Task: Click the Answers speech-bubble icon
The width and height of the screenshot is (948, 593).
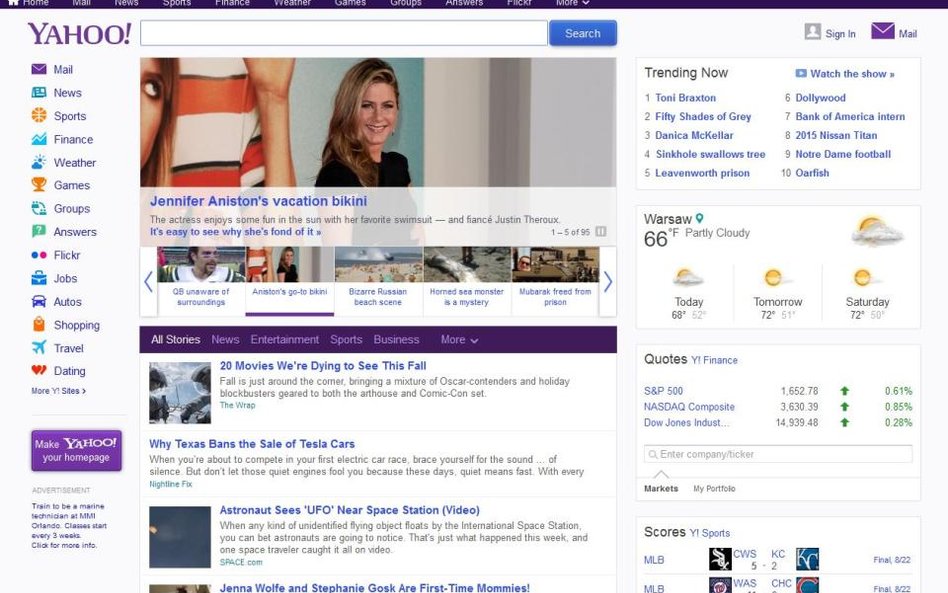Action: pos(39,232)
